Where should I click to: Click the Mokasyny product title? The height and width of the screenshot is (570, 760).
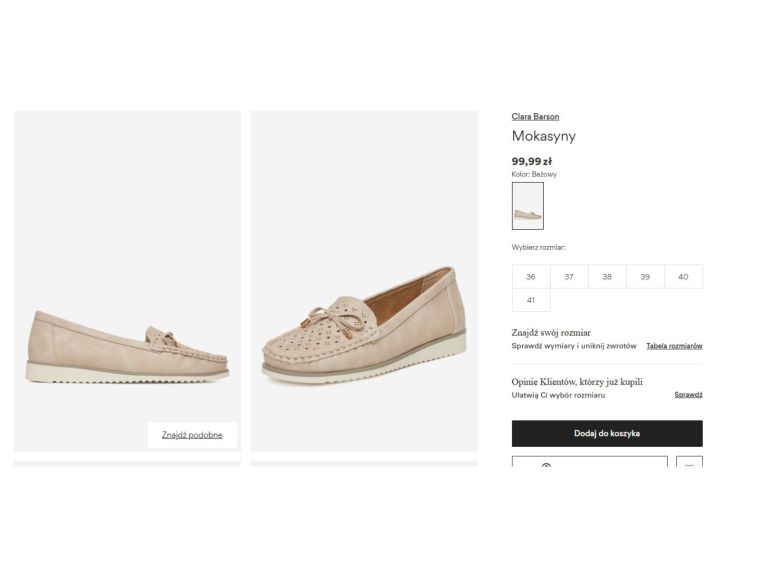click(x=544, y=137)
